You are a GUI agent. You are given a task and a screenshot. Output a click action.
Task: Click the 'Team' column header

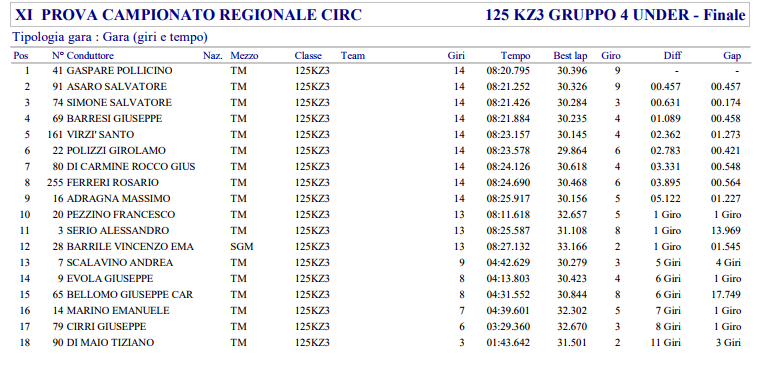(x=353, y=56)
